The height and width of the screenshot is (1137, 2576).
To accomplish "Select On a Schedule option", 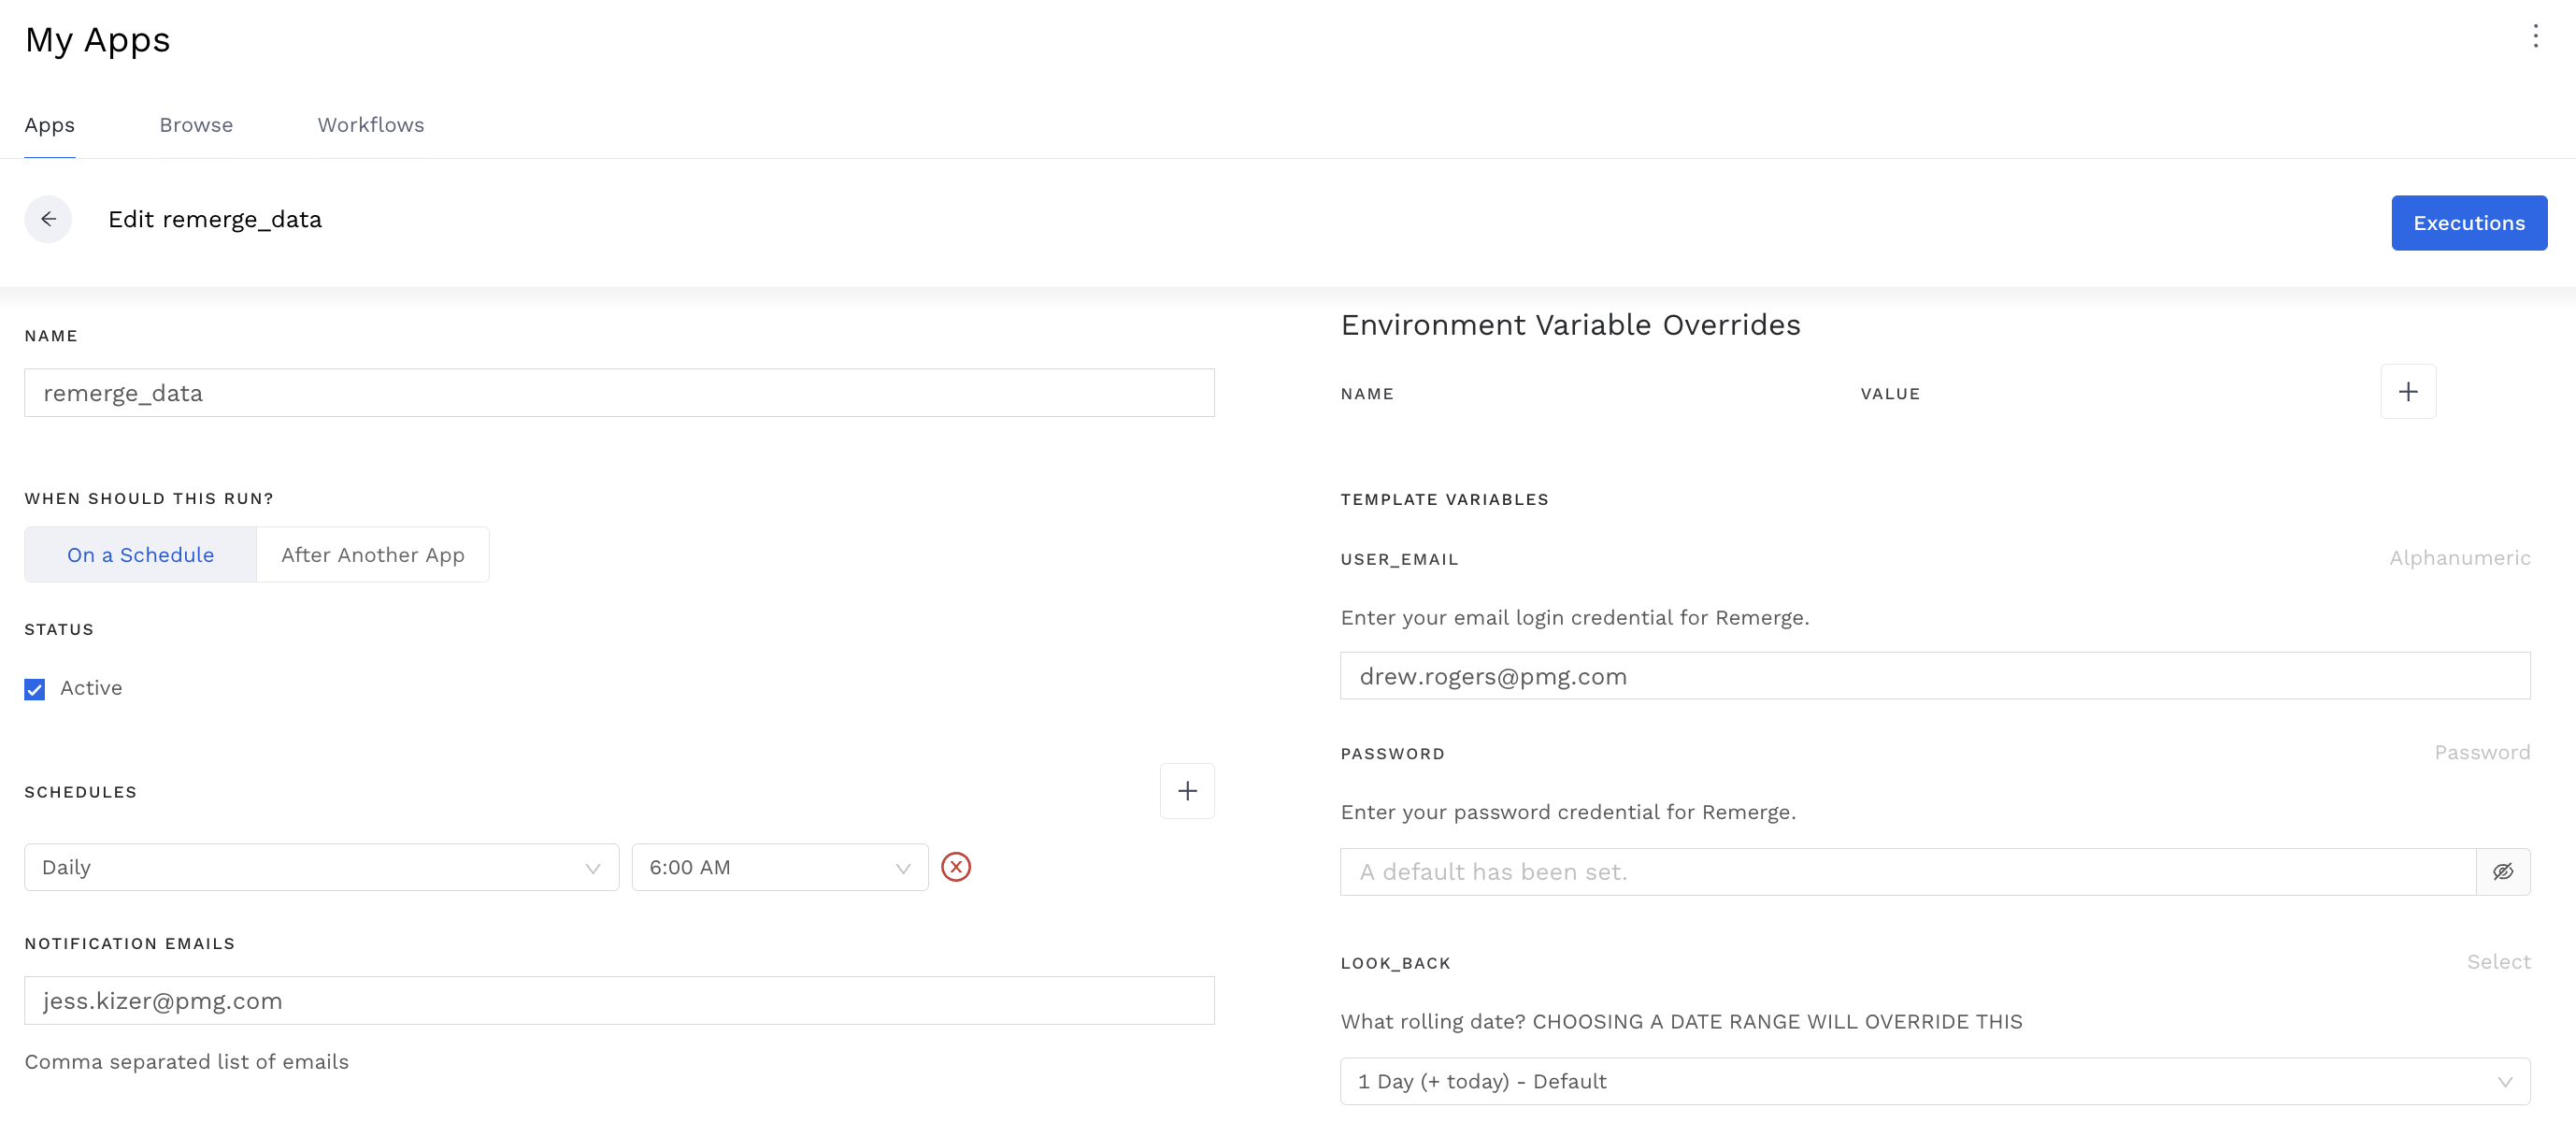I will point(140,555).
